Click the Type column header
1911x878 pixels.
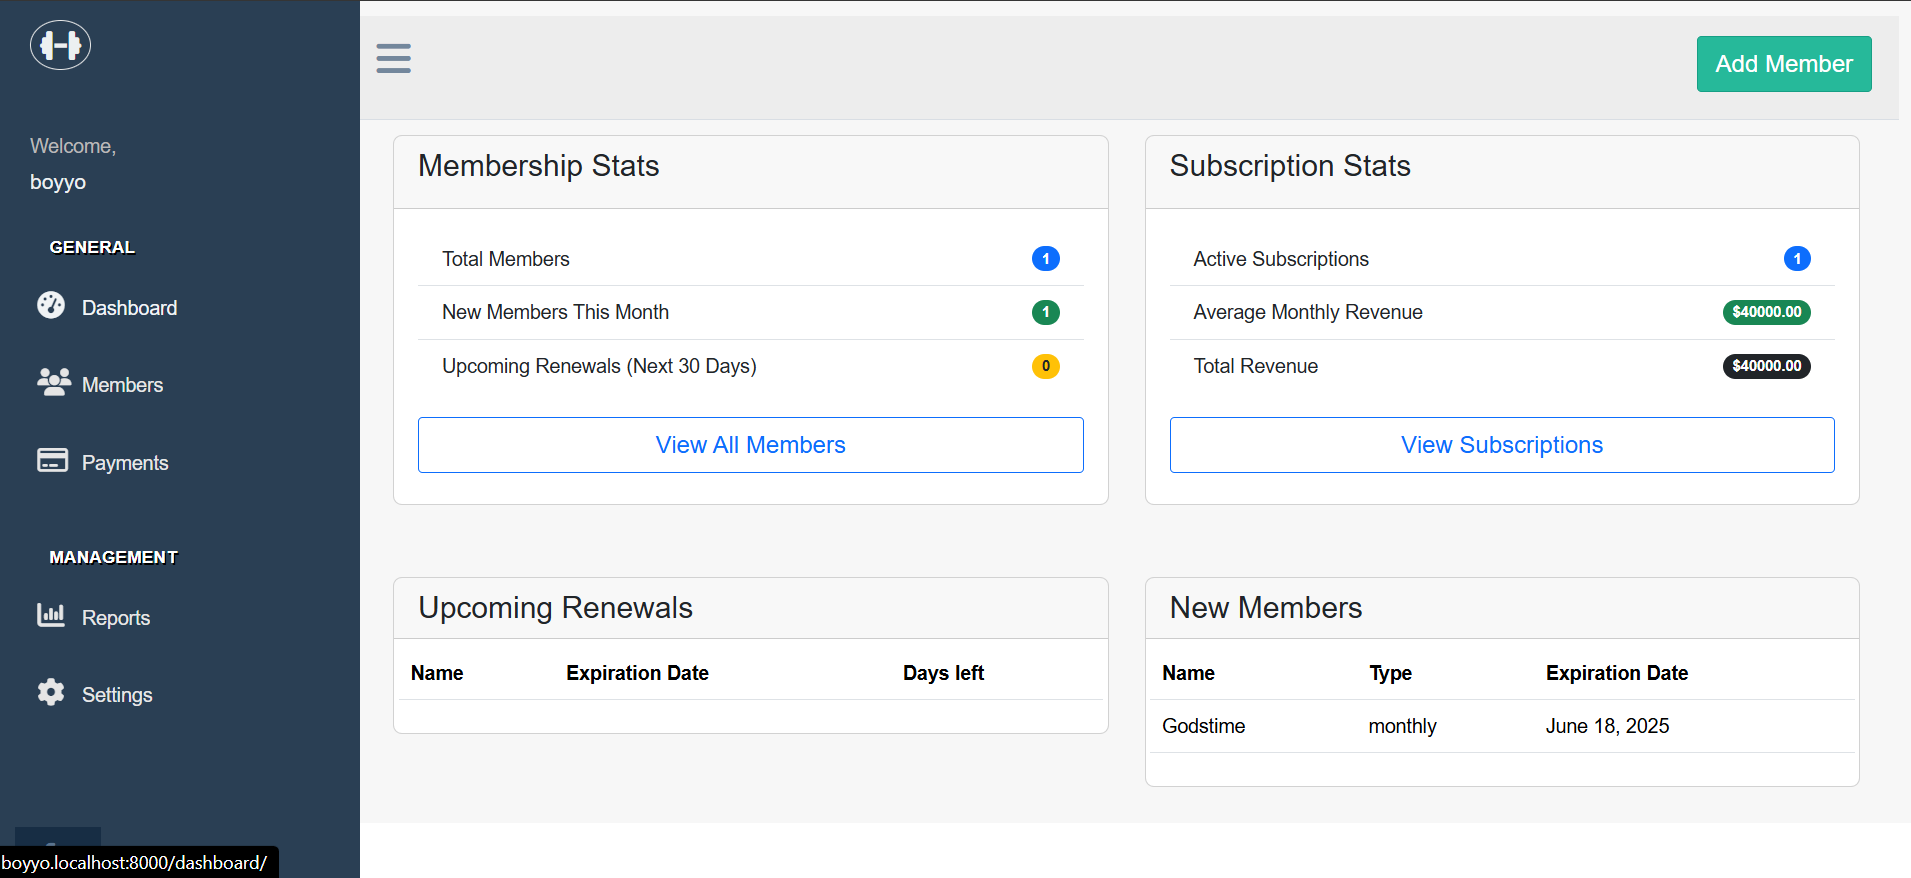1391,673
